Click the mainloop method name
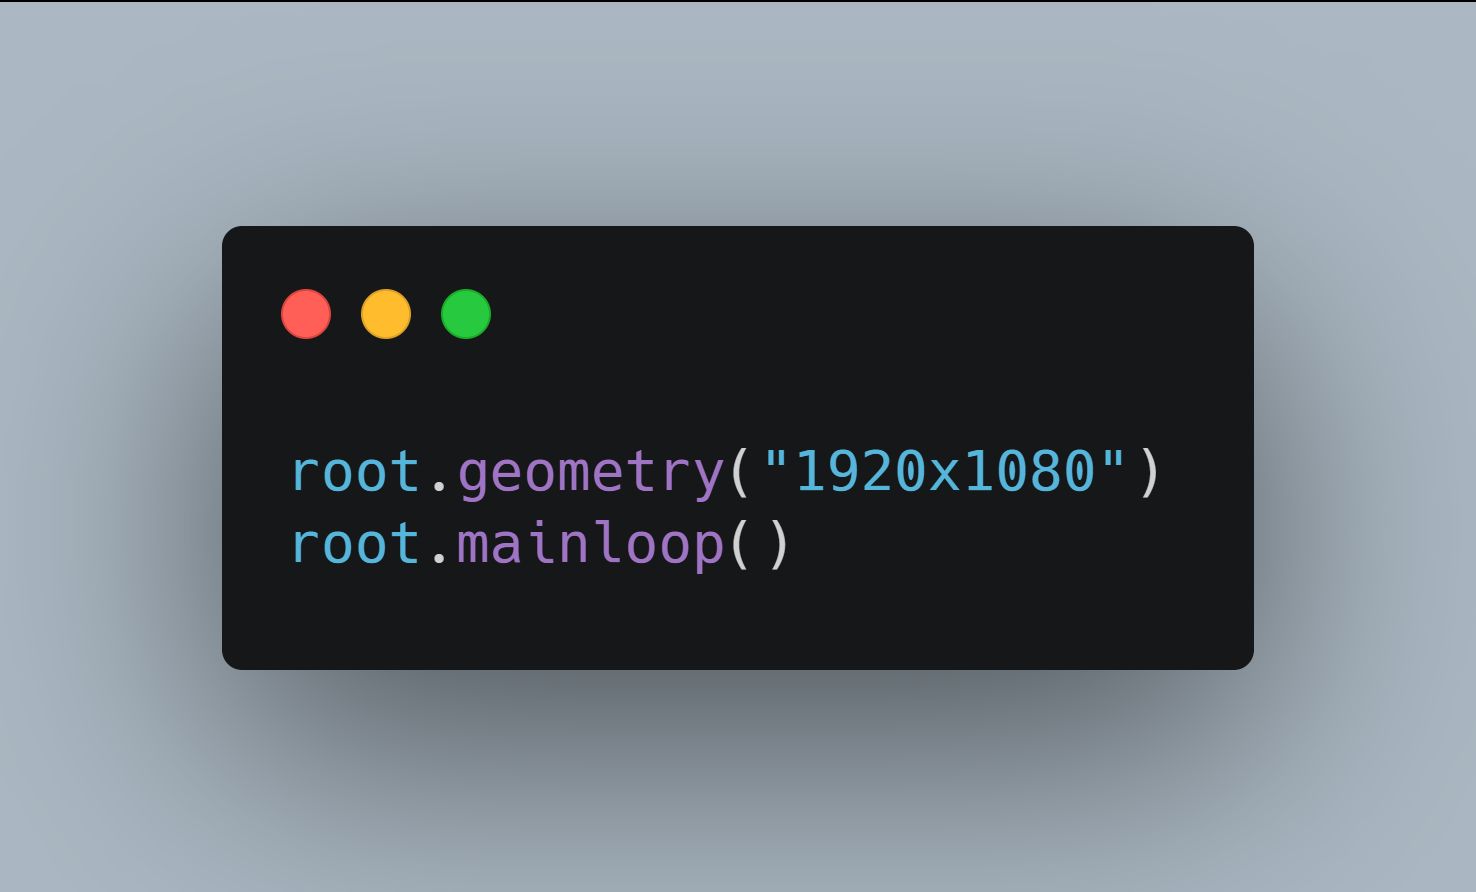The image size is (1476, 892). pos(591,543)
